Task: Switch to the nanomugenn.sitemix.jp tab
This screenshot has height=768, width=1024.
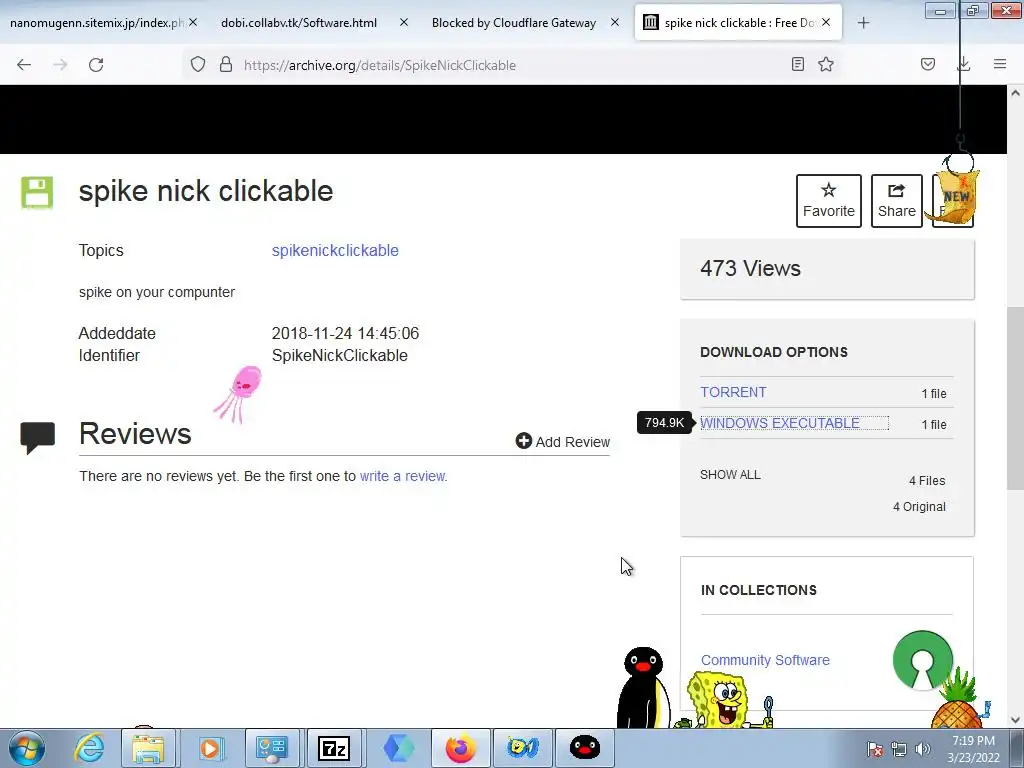Action: click(97, 23)
